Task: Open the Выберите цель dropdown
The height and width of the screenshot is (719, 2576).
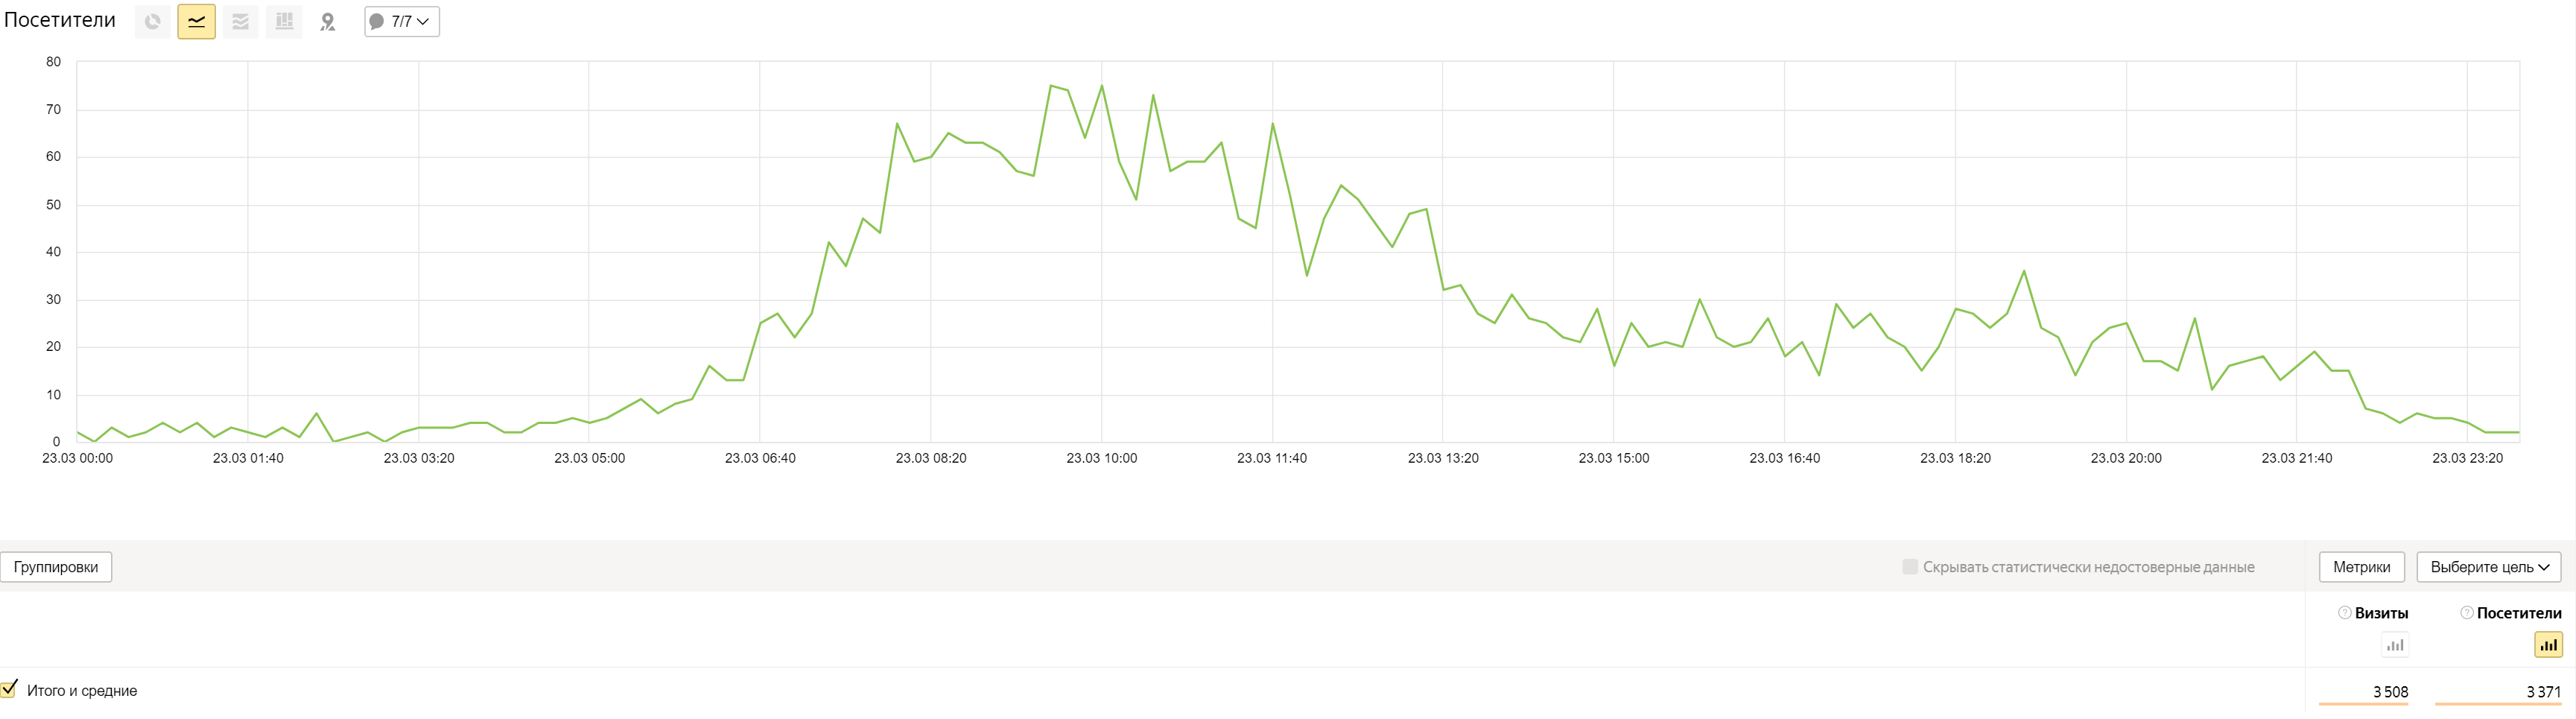Action: coord(2488,567)
